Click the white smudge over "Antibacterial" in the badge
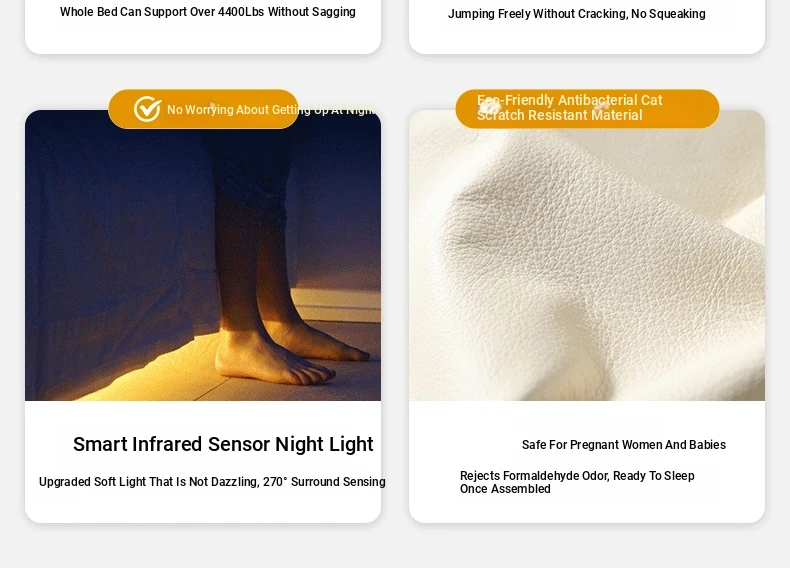The width and height of the screenshot is (790, 568). pos(602,105)
